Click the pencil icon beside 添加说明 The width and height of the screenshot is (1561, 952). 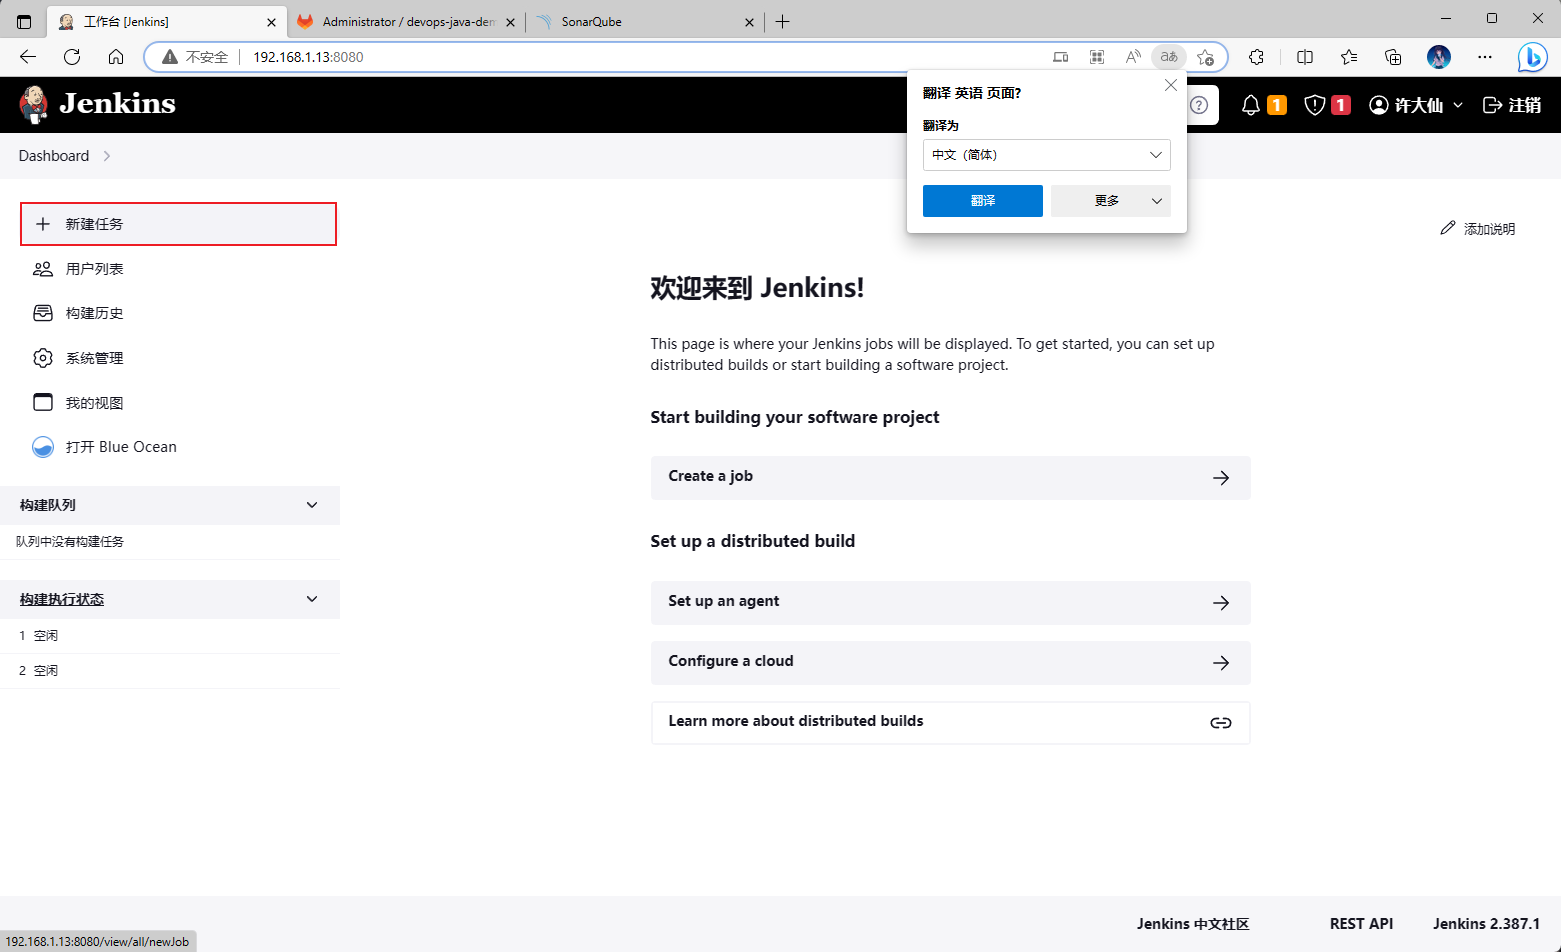pyautogui.click(x=1448, y=228)
